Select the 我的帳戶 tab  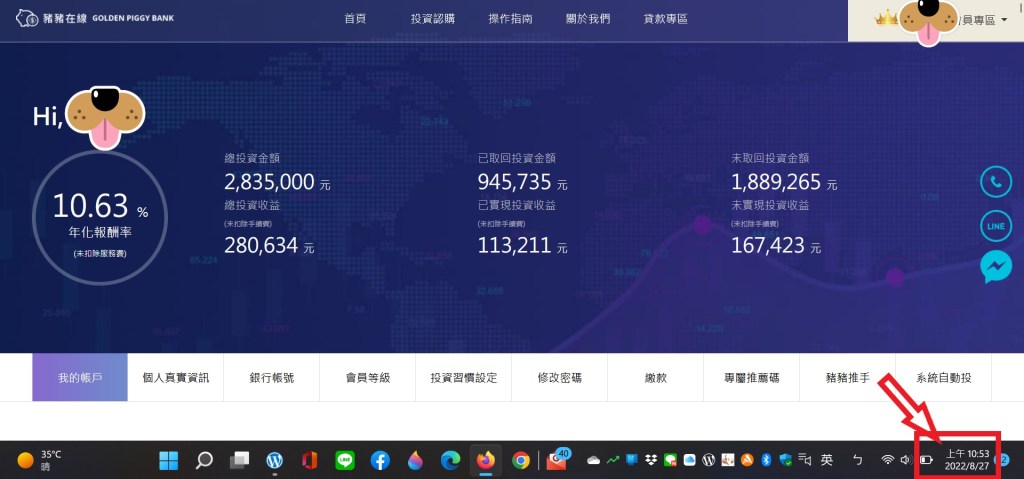[x=80, y=378]
